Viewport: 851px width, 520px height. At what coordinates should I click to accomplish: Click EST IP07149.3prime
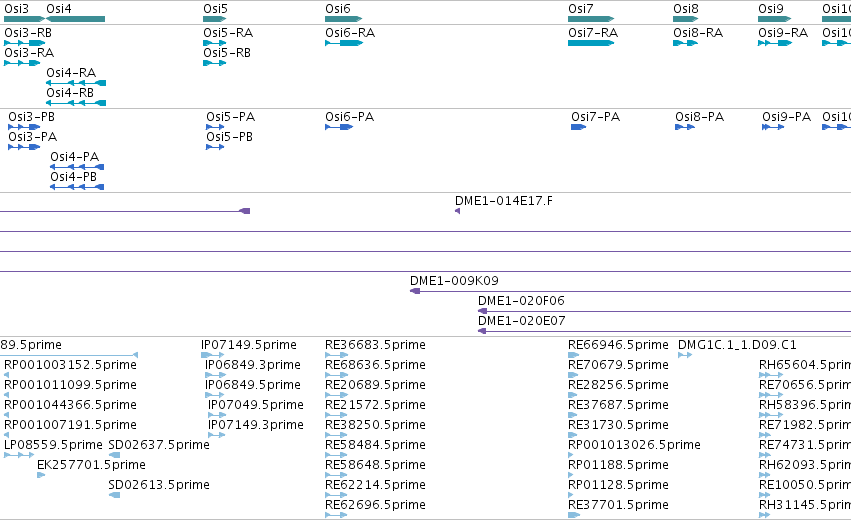click(x=217, y=435)
